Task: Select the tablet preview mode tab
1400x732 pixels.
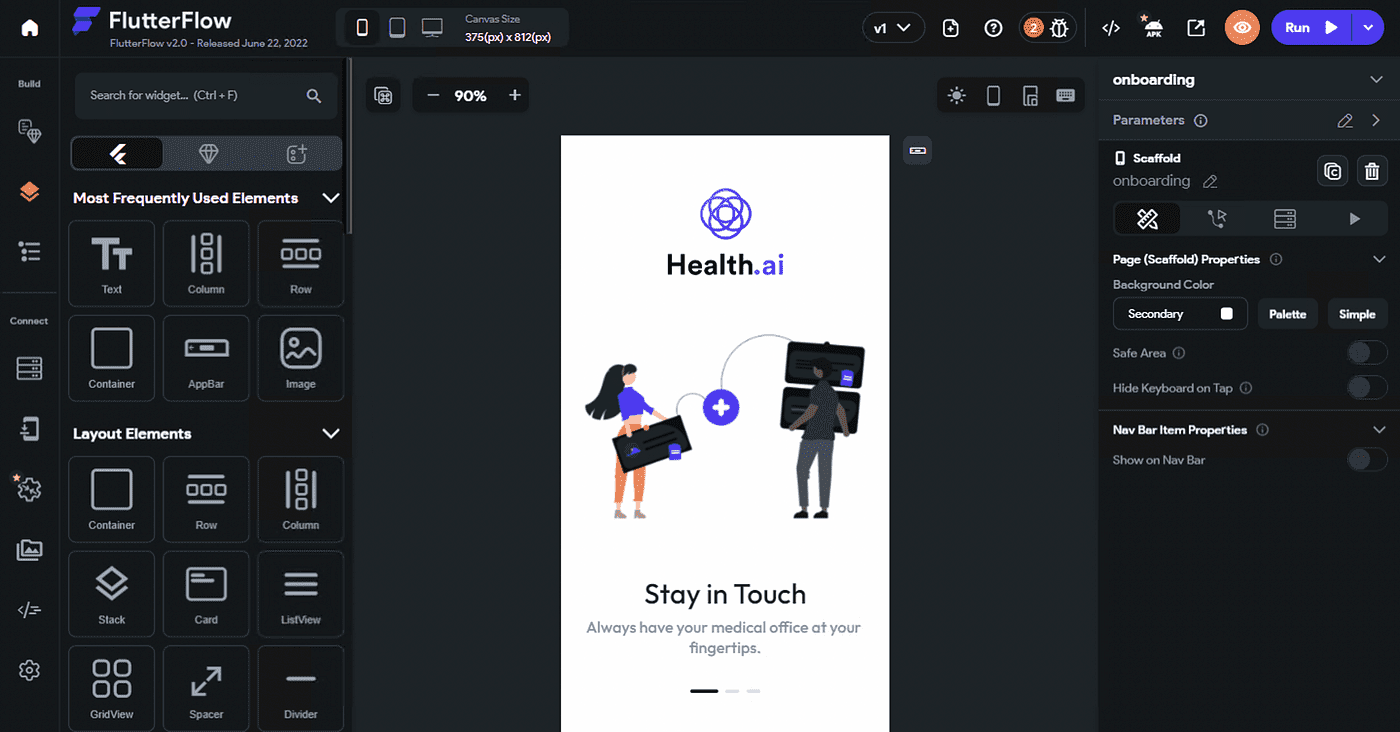Action: click(x=397, y=27)
